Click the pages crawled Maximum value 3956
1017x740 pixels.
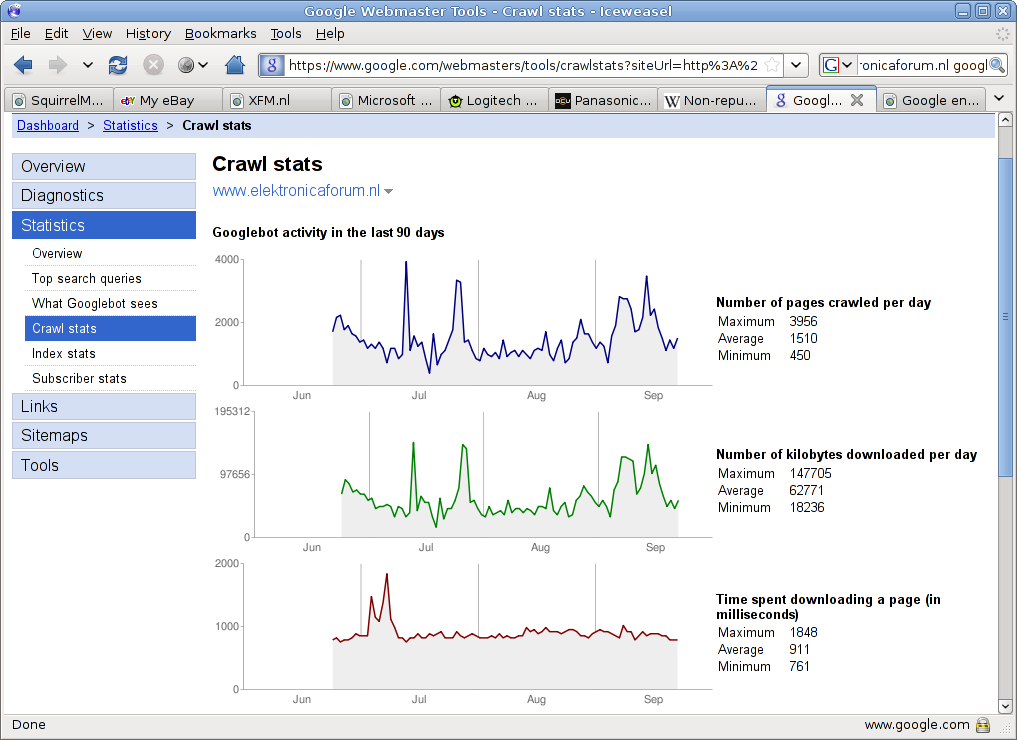803,322
